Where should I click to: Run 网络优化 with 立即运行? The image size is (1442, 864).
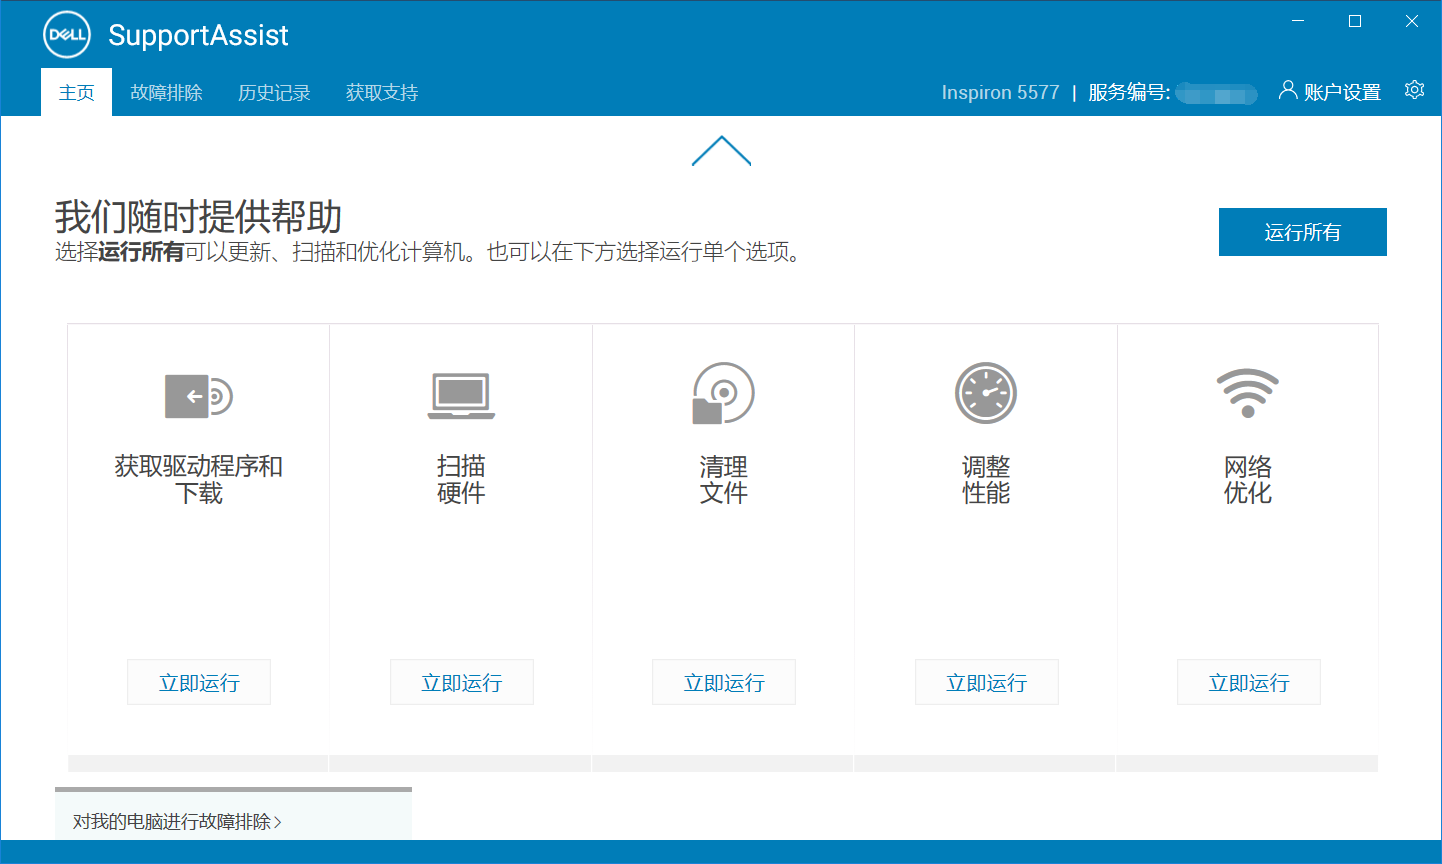[1249, 682]
